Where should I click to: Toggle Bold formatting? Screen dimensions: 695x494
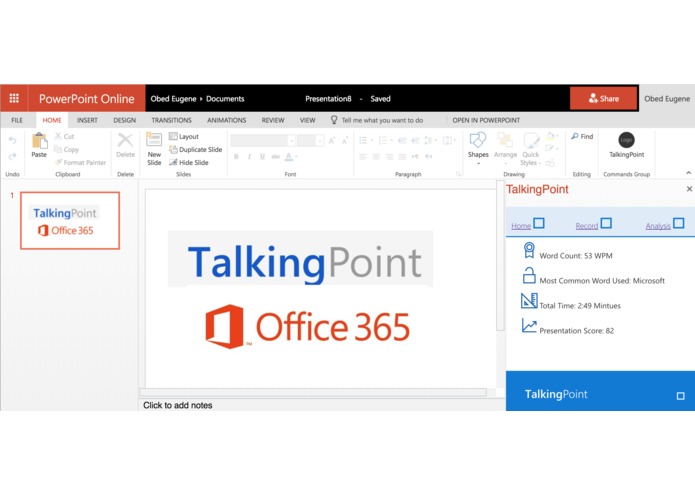pyautogui.click(x=236, y=156)
